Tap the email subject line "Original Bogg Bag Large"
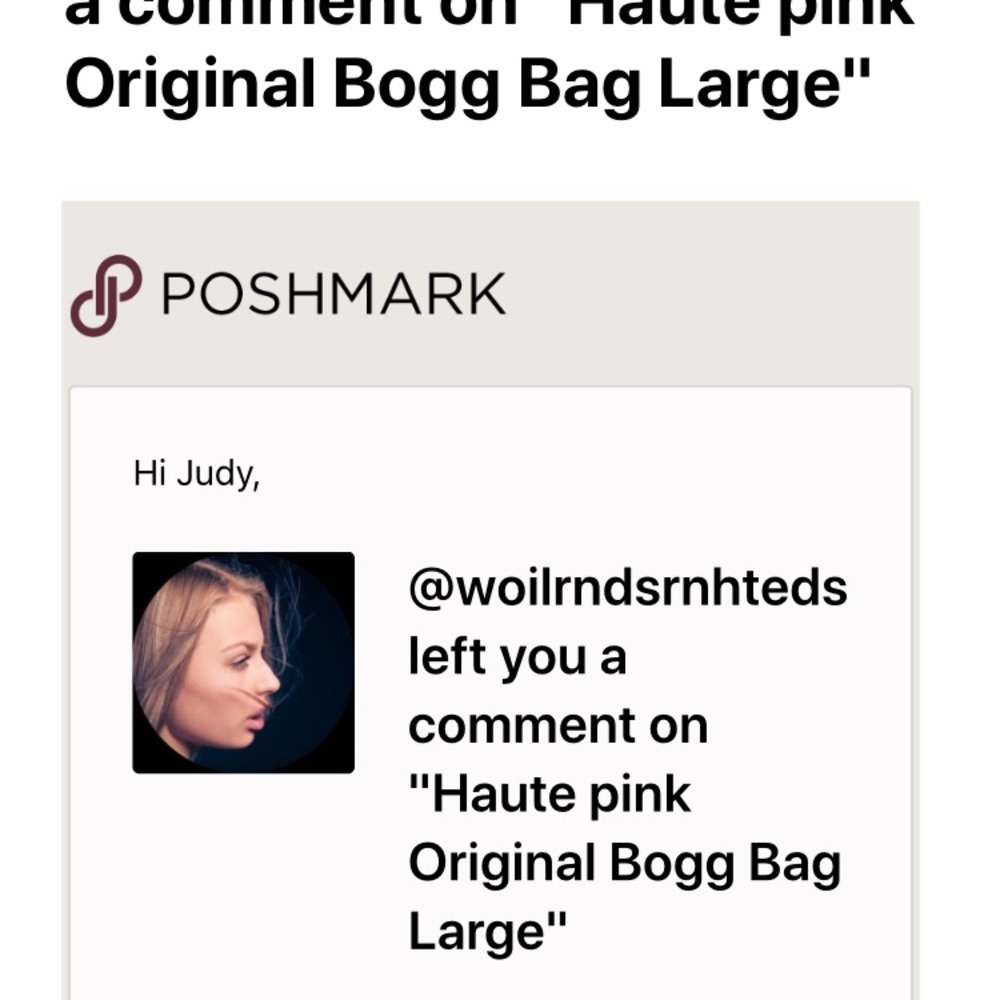Viewport: 1000px width, 1000px height. click(468, 85)
